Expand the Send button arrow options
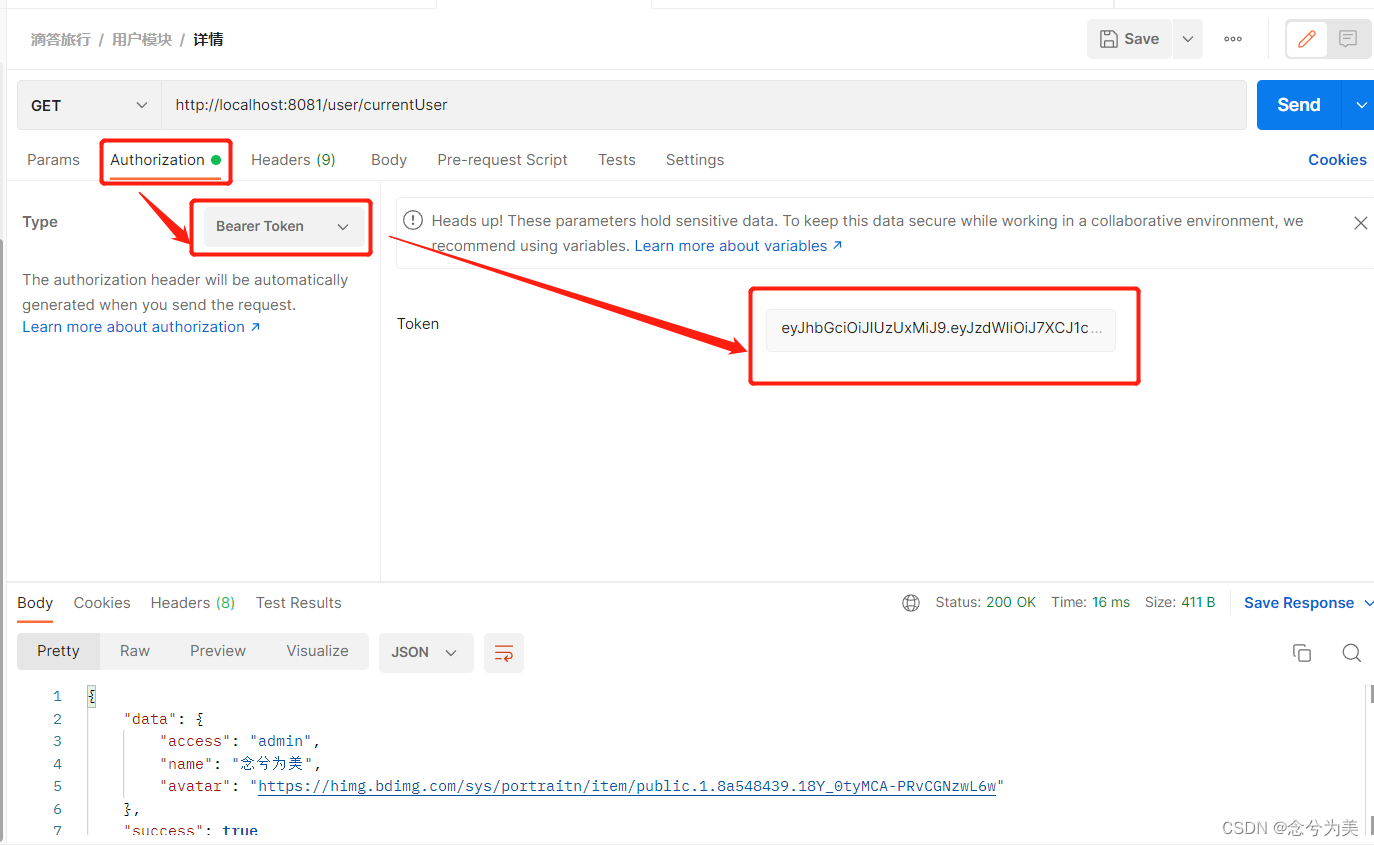Image resolution: width=1374 pixels, height=846 pixels. [x=1360, y=105]
